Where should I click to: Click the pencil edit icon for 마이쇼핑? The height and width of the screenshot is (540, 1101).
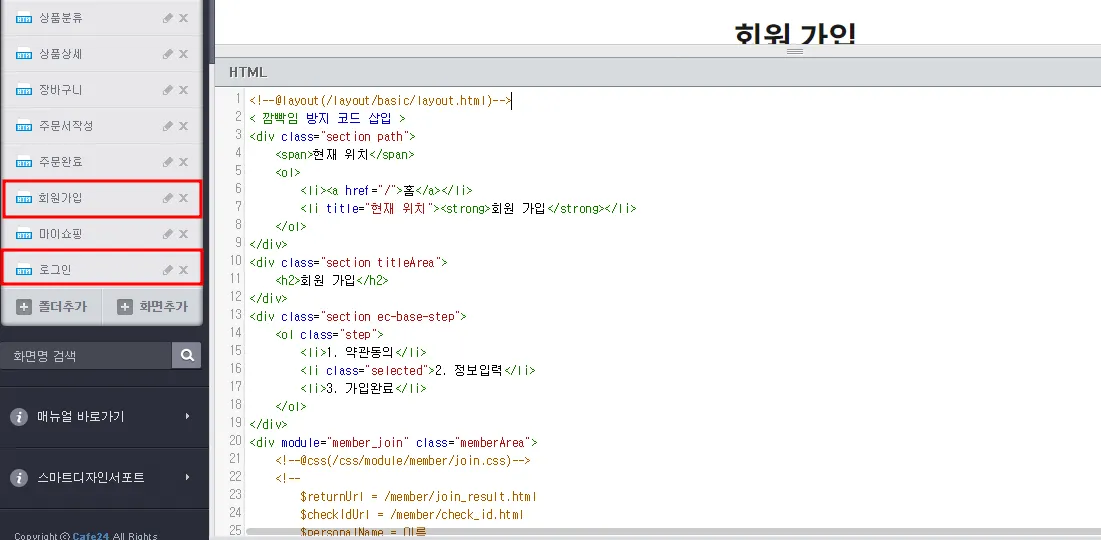tap(167, 234)
